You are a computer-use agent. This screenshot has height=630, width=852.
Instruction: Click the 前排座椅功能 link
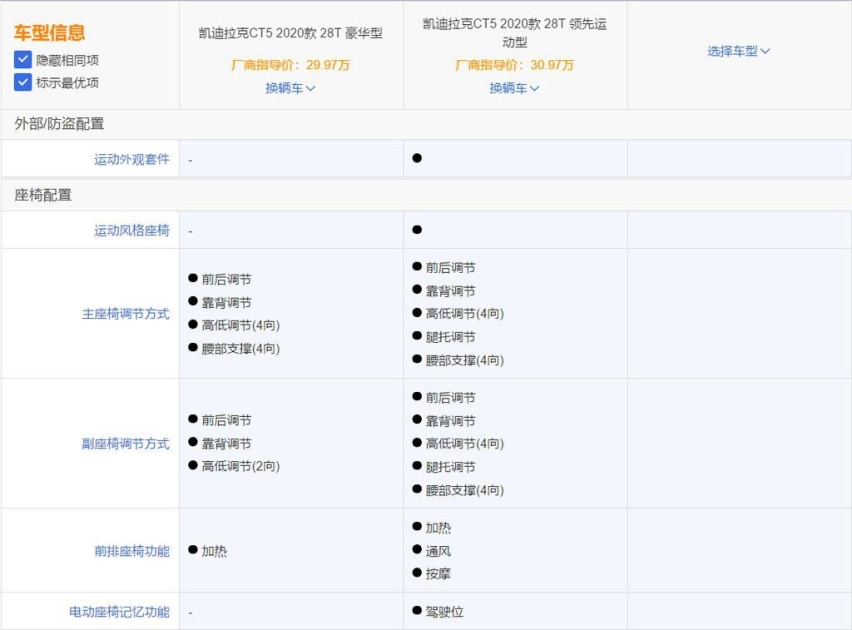pyautogui.click(x=131, y=551)
